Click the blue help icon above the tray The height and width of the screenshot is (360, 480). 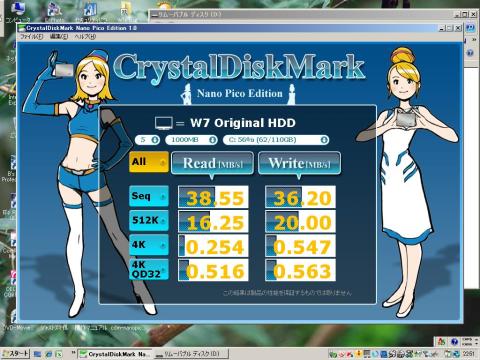pos(454,342)
